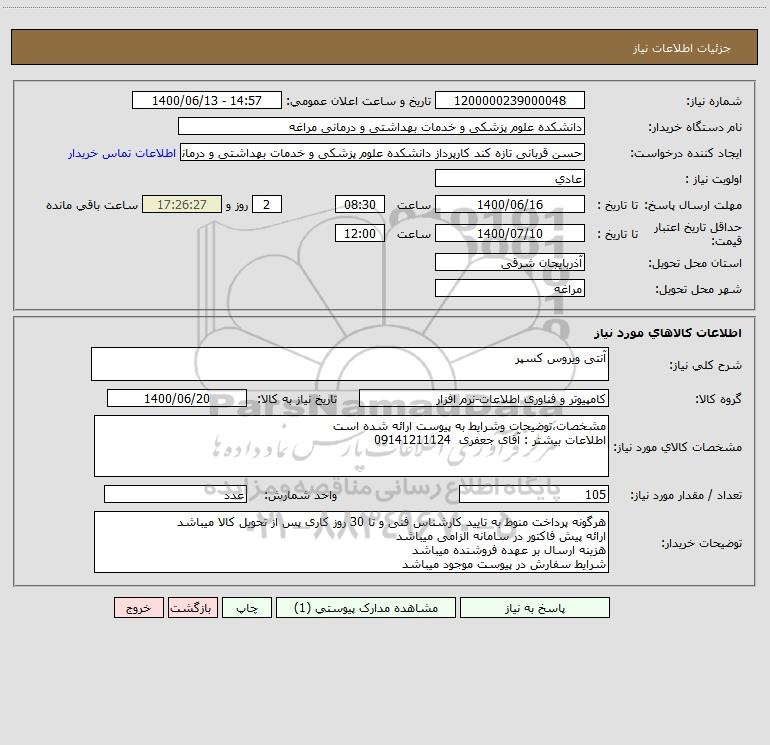Open مشاهده مدارک پیوستی (1) button
The height and width of the screenshot is (745, 770).
pyautogui.click(x=366, y=607)
